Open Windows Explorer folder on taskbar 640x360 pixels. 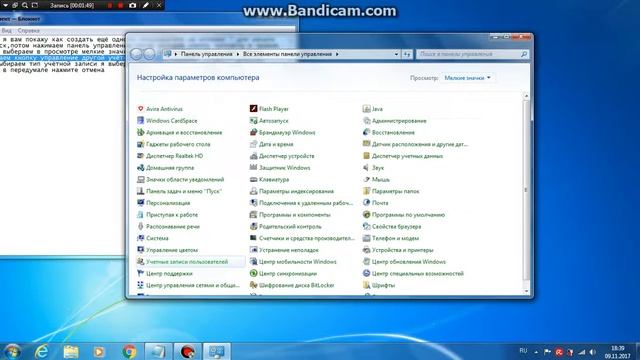coord(71,351)
